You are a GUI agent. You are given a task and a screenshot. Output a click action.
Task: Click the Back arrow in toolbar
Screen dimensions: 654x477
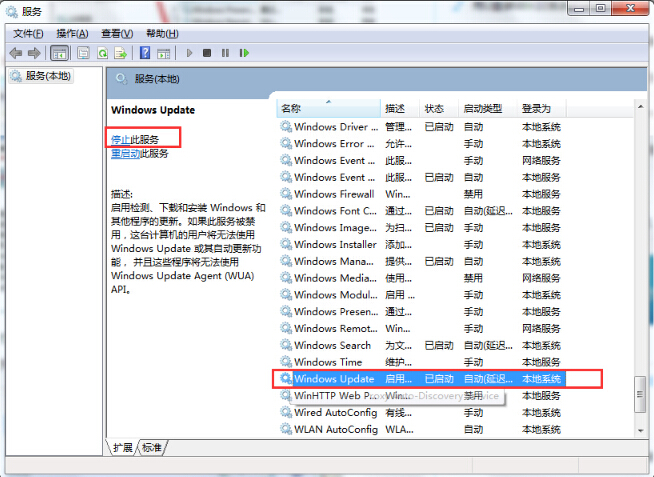[x=16, y=53]
